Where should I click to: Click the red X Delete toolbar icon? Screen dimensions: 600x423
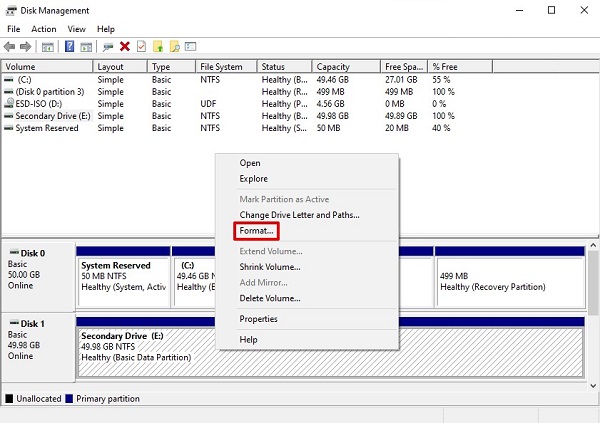point(125,46)
